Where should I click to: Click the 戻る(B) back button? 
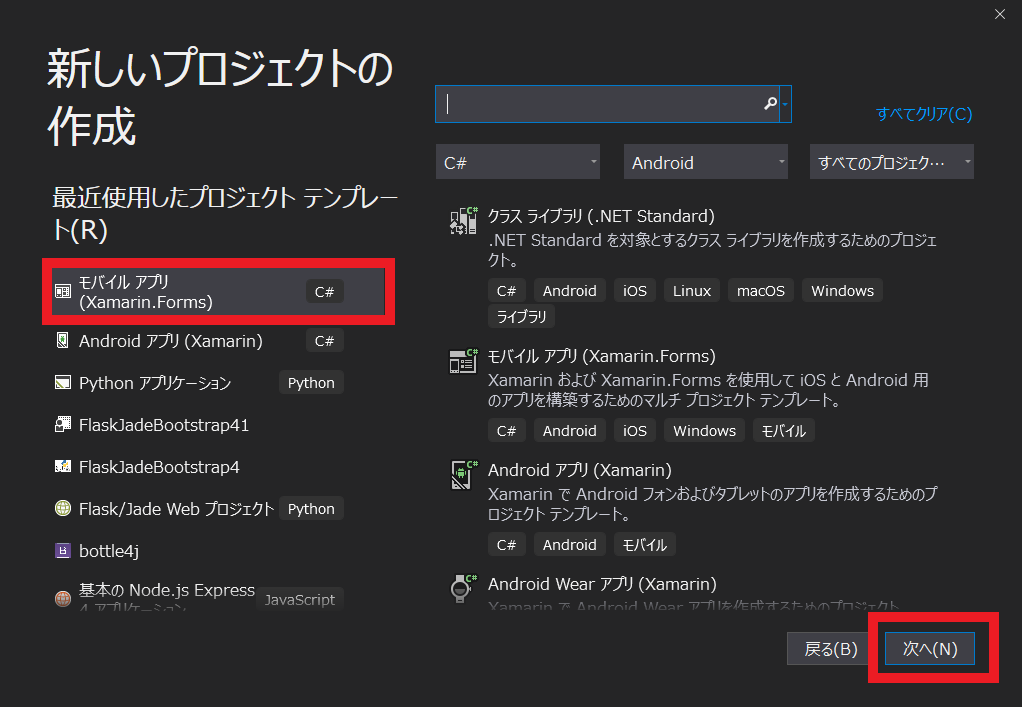[x=830, y=649]
